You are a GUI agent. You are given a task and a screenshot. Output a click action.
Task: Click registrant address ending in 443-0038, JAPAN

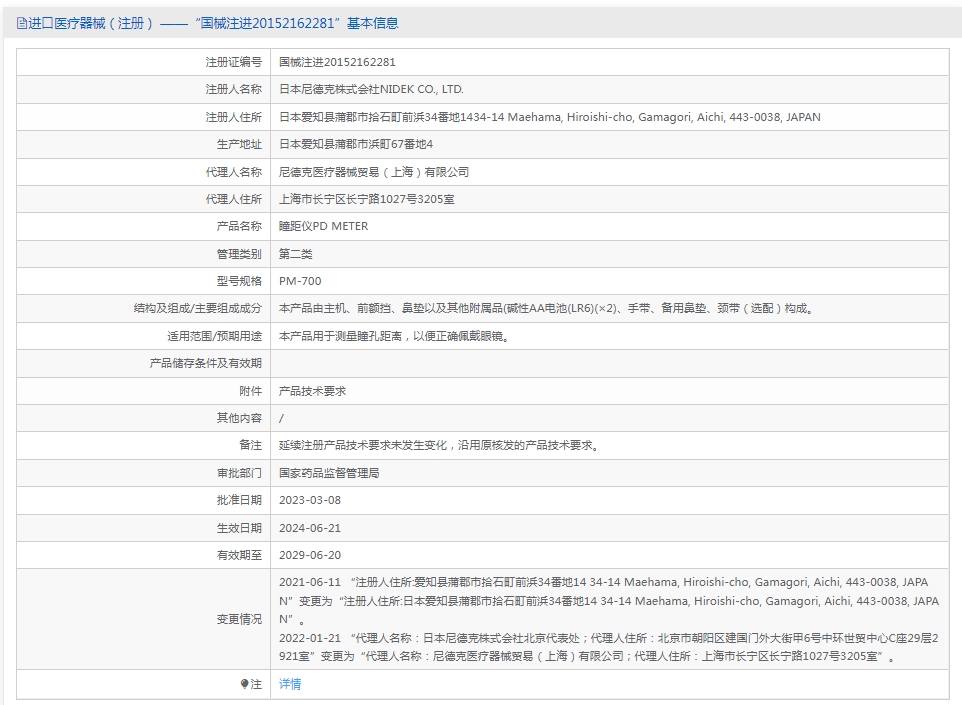coord(550,117)
